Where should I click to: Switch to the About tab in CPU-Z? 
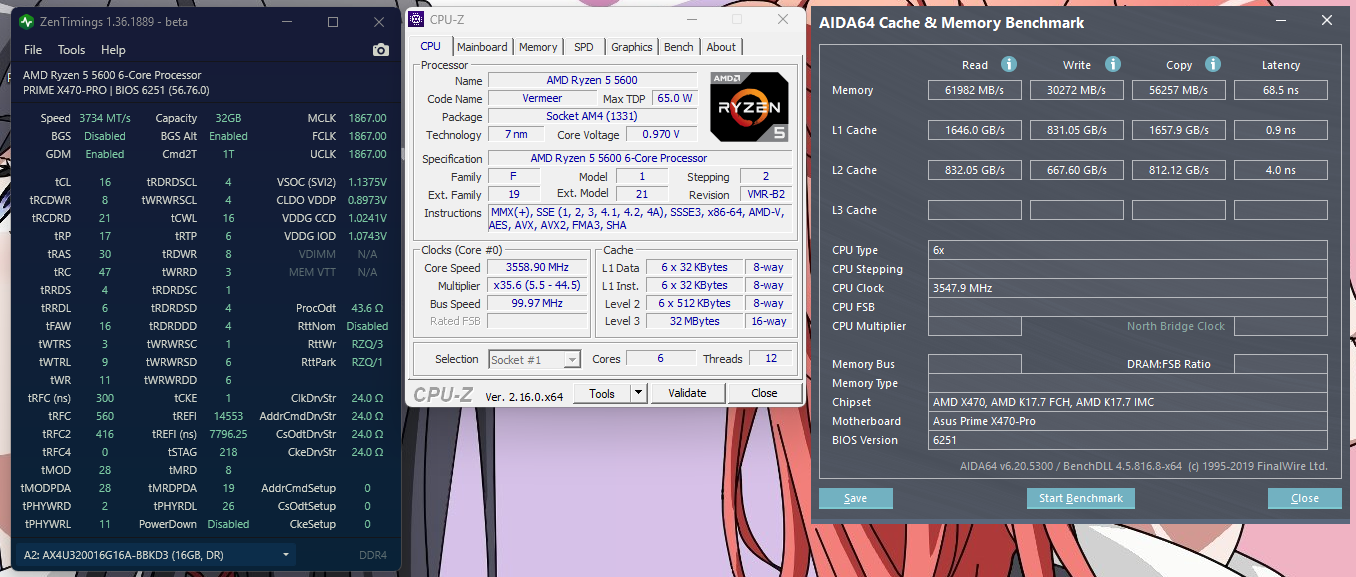(721, 47)
